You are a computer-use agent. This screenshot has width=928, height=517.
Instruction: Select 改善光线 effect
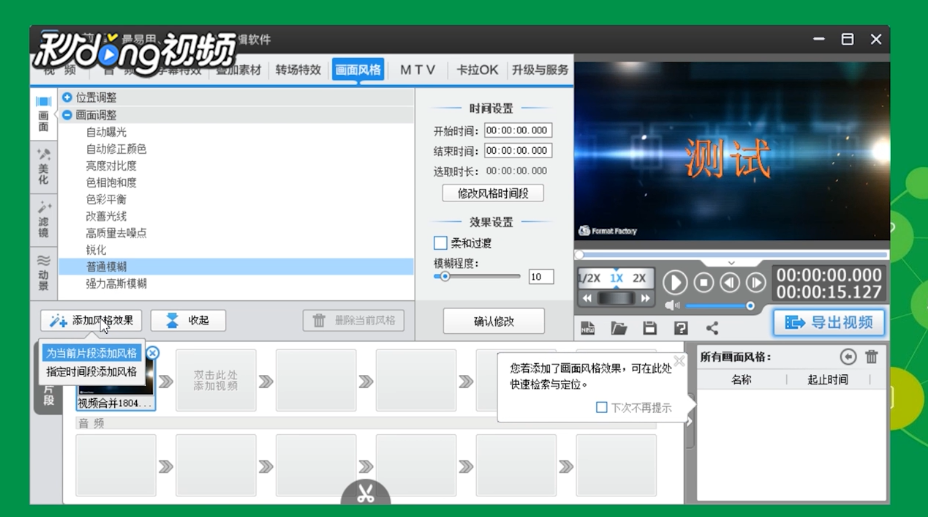click(106, 216)
